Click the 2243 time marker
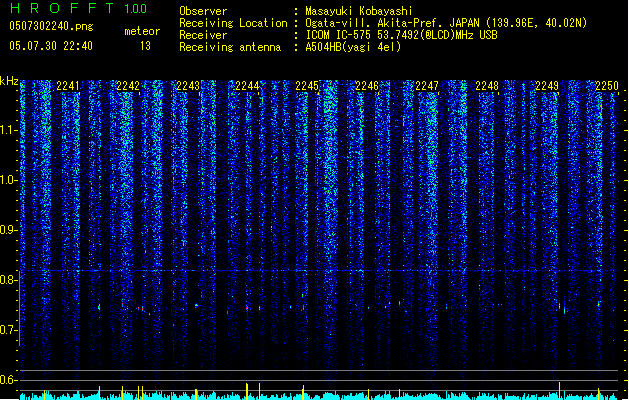 188,86
